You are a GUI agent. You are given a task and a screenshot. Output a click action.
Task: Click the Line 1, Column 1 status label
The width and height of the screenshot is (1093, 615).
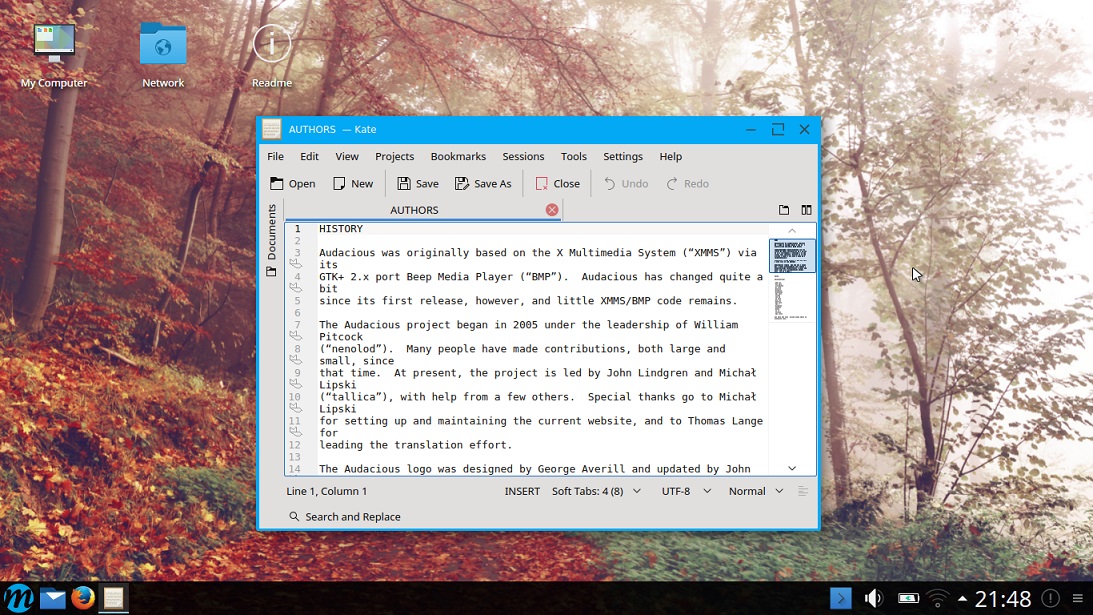click(x=326, y=491)
